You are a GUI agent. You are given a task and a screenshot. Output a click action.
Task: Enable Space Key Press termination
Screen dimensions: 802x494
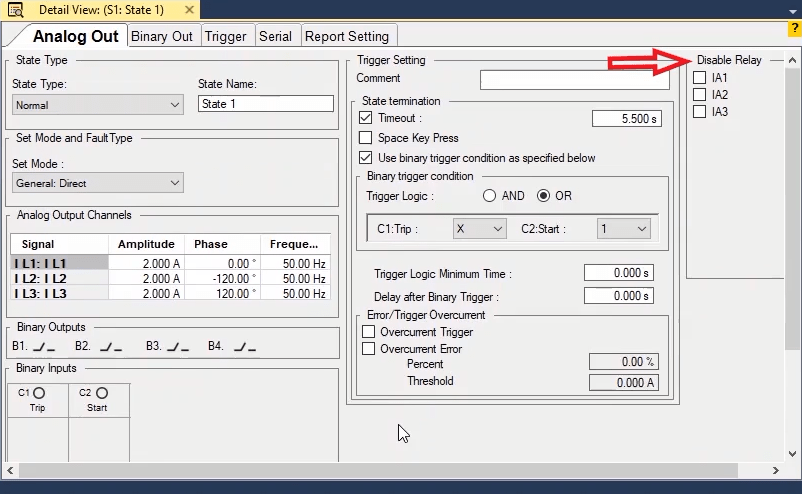pyautogui.click(x=366, y=138)
